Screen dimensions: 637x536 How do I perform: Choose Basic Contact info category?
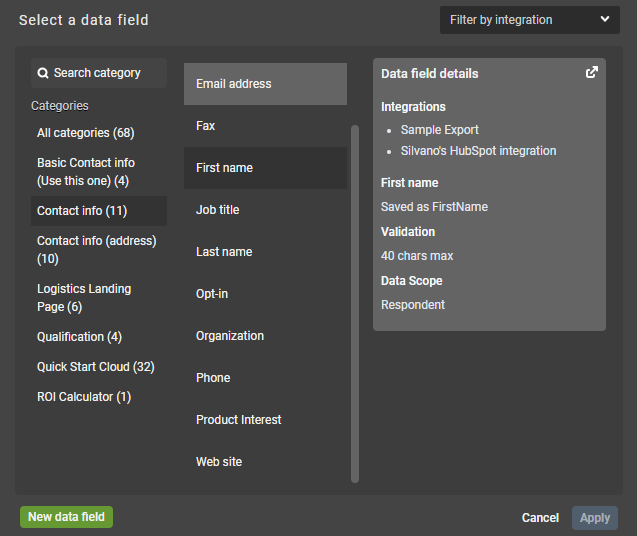point(85,172)
